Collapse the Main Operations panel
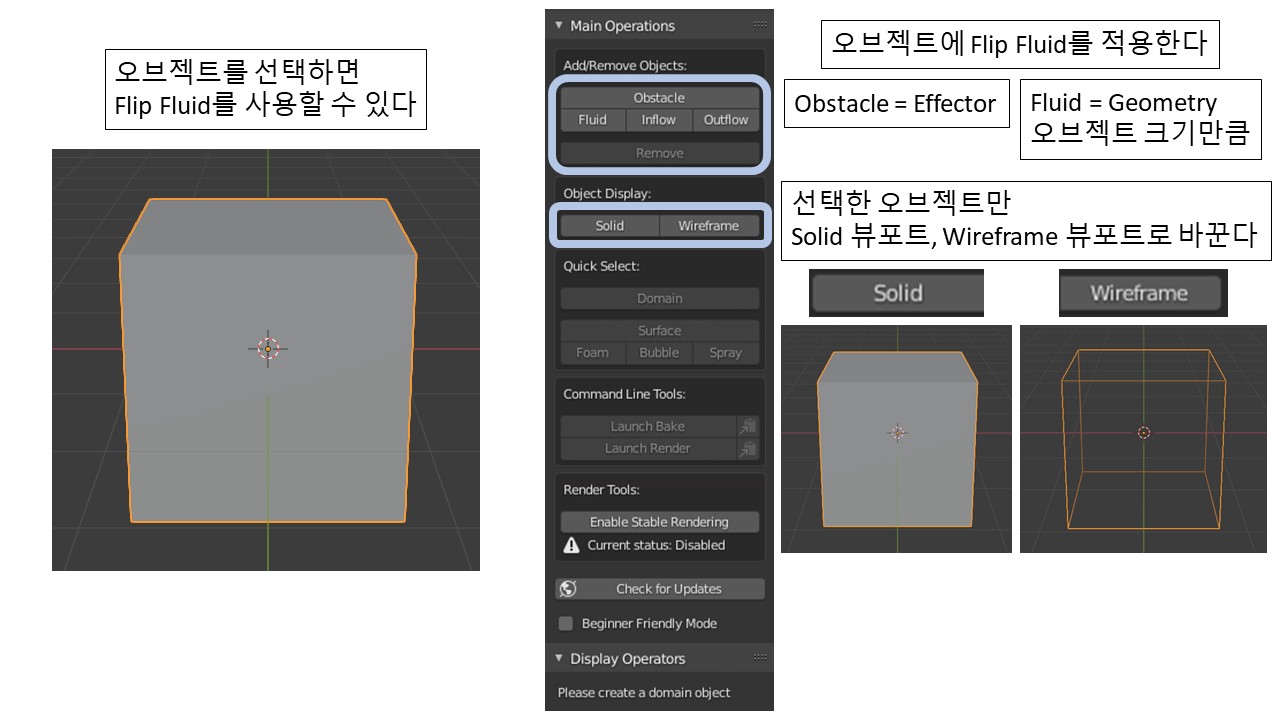Image resolution: width=1280 pixels, height=720 pixels. coord(558,26)
